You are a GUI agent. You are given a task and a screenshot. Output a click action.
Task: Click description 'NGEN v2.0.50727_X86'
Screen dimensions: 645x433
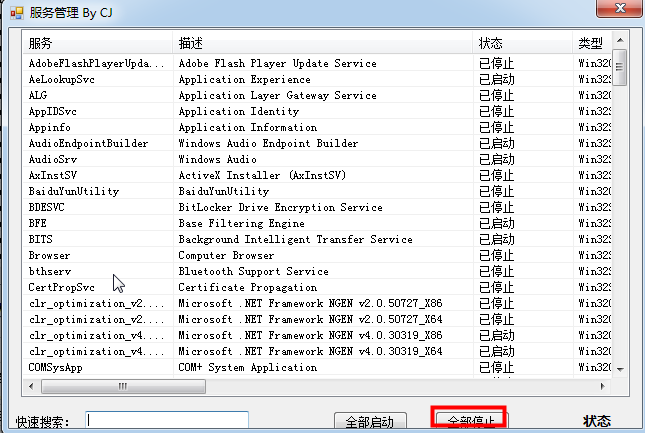[x=385, y=303]
